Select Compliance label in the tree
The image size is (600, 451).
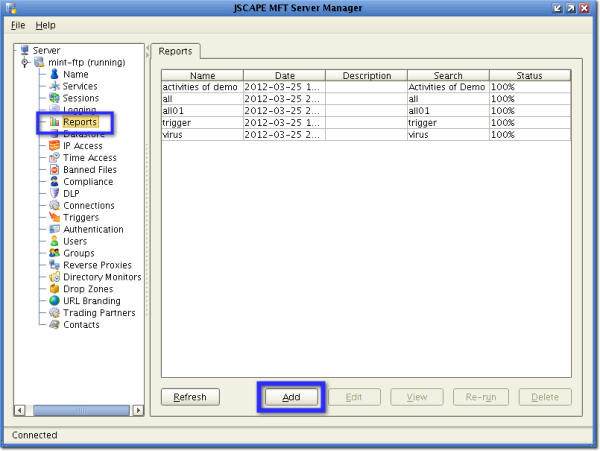(x=88, y=182)
